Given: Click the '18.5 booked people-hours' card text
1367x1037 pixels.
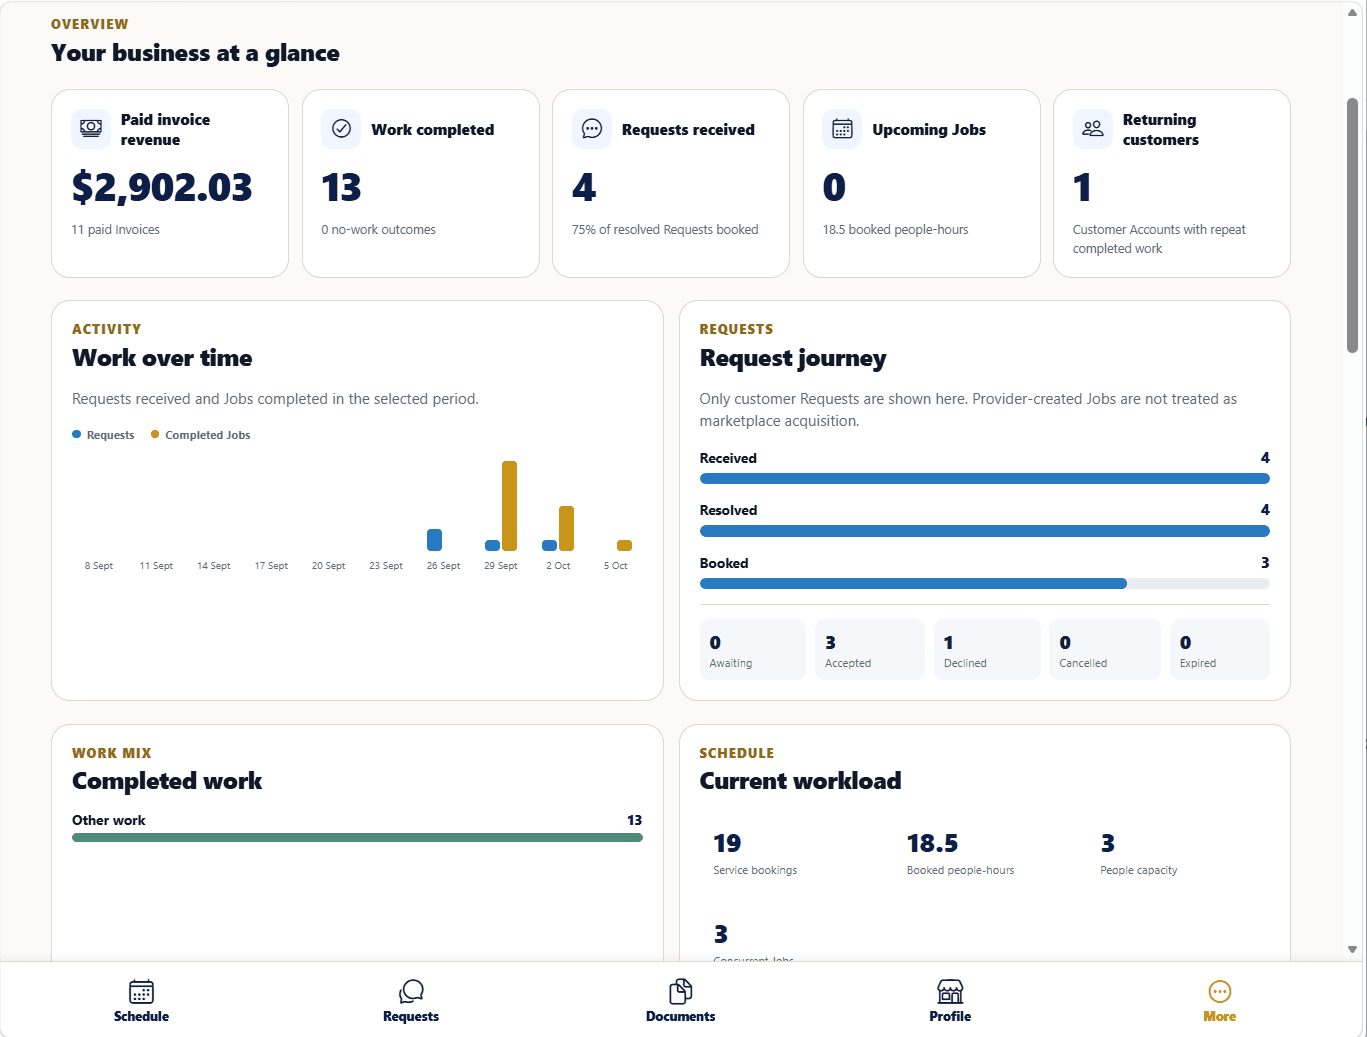Looking at the screenshot, I should tap(896, 230).
